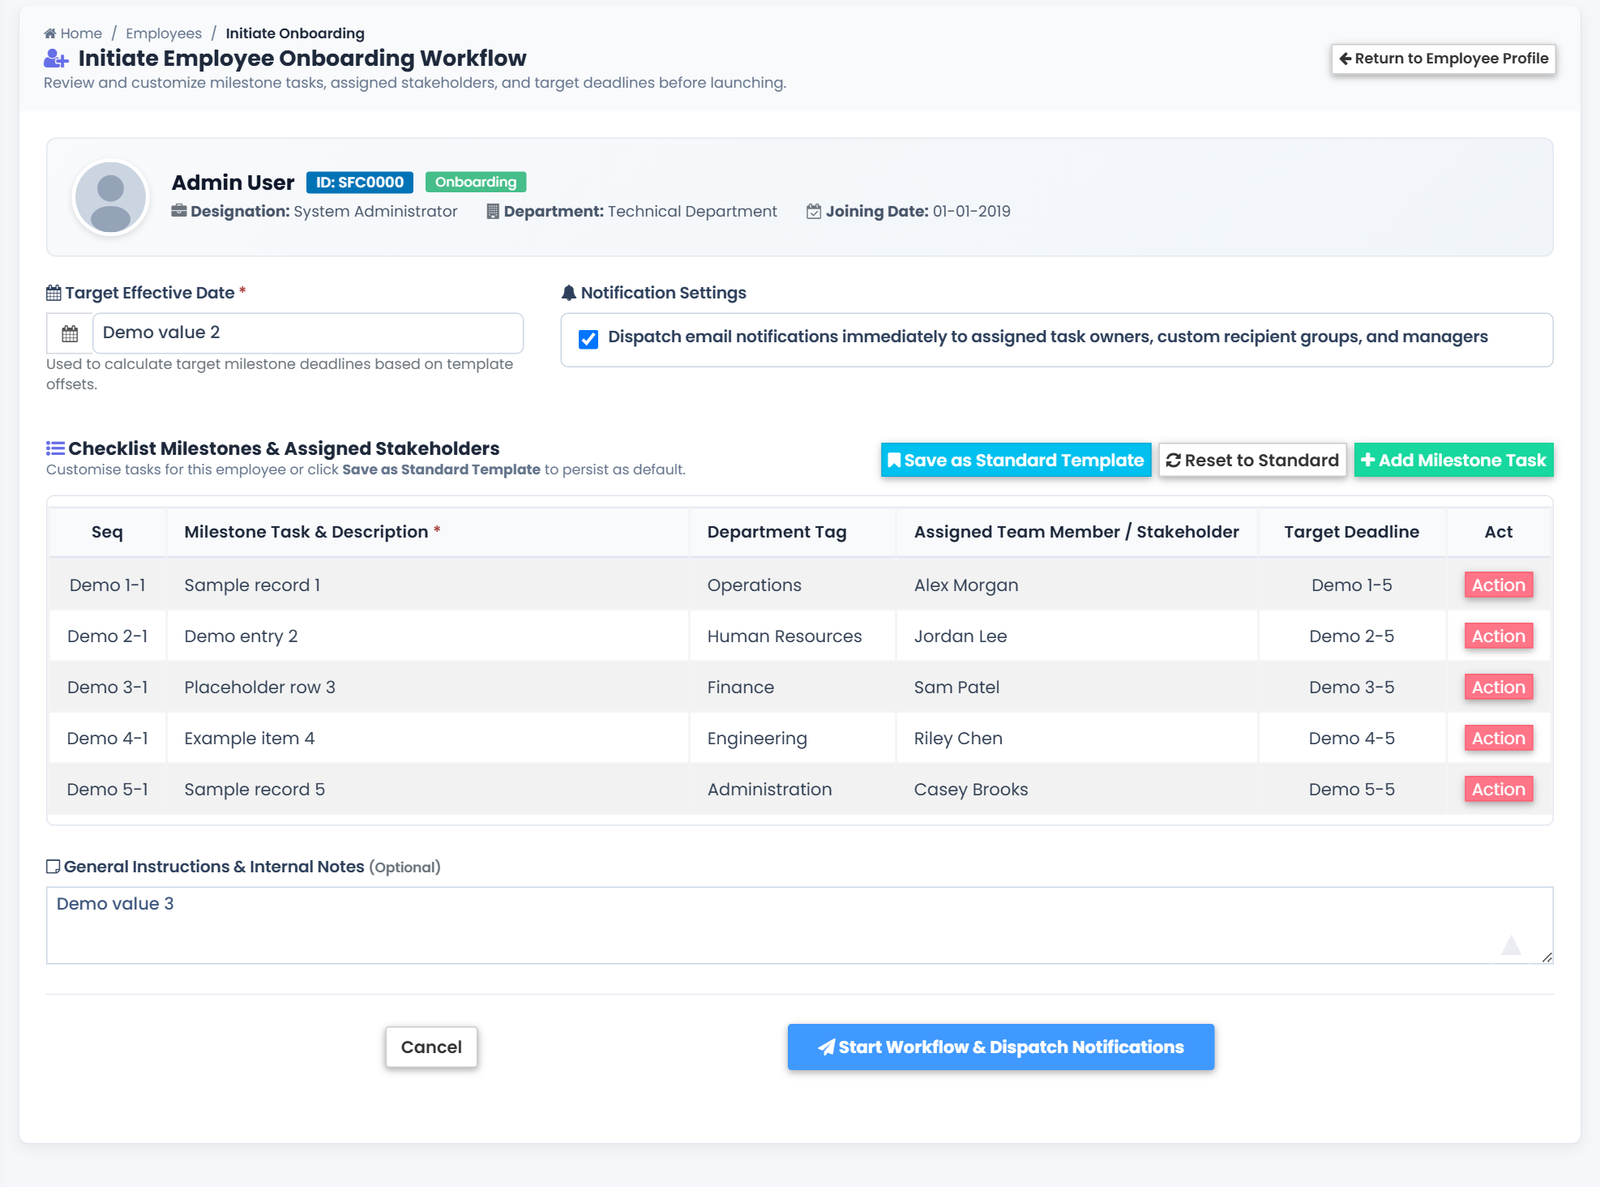Click the Demo 3-5 deadline cell

[x=1352, y=687]
